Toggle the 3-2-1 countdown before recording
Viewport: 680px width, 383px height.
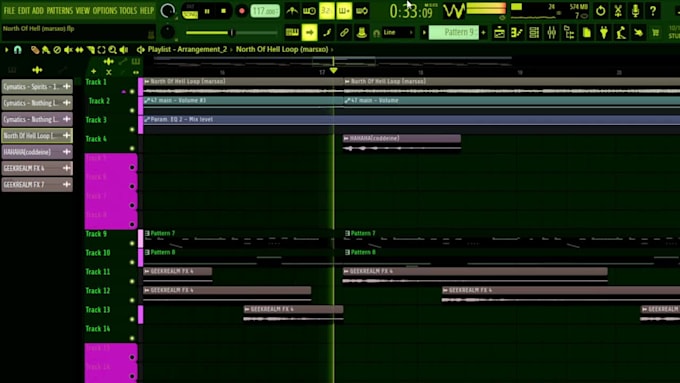pyautogui.click(x=327, y=11)
